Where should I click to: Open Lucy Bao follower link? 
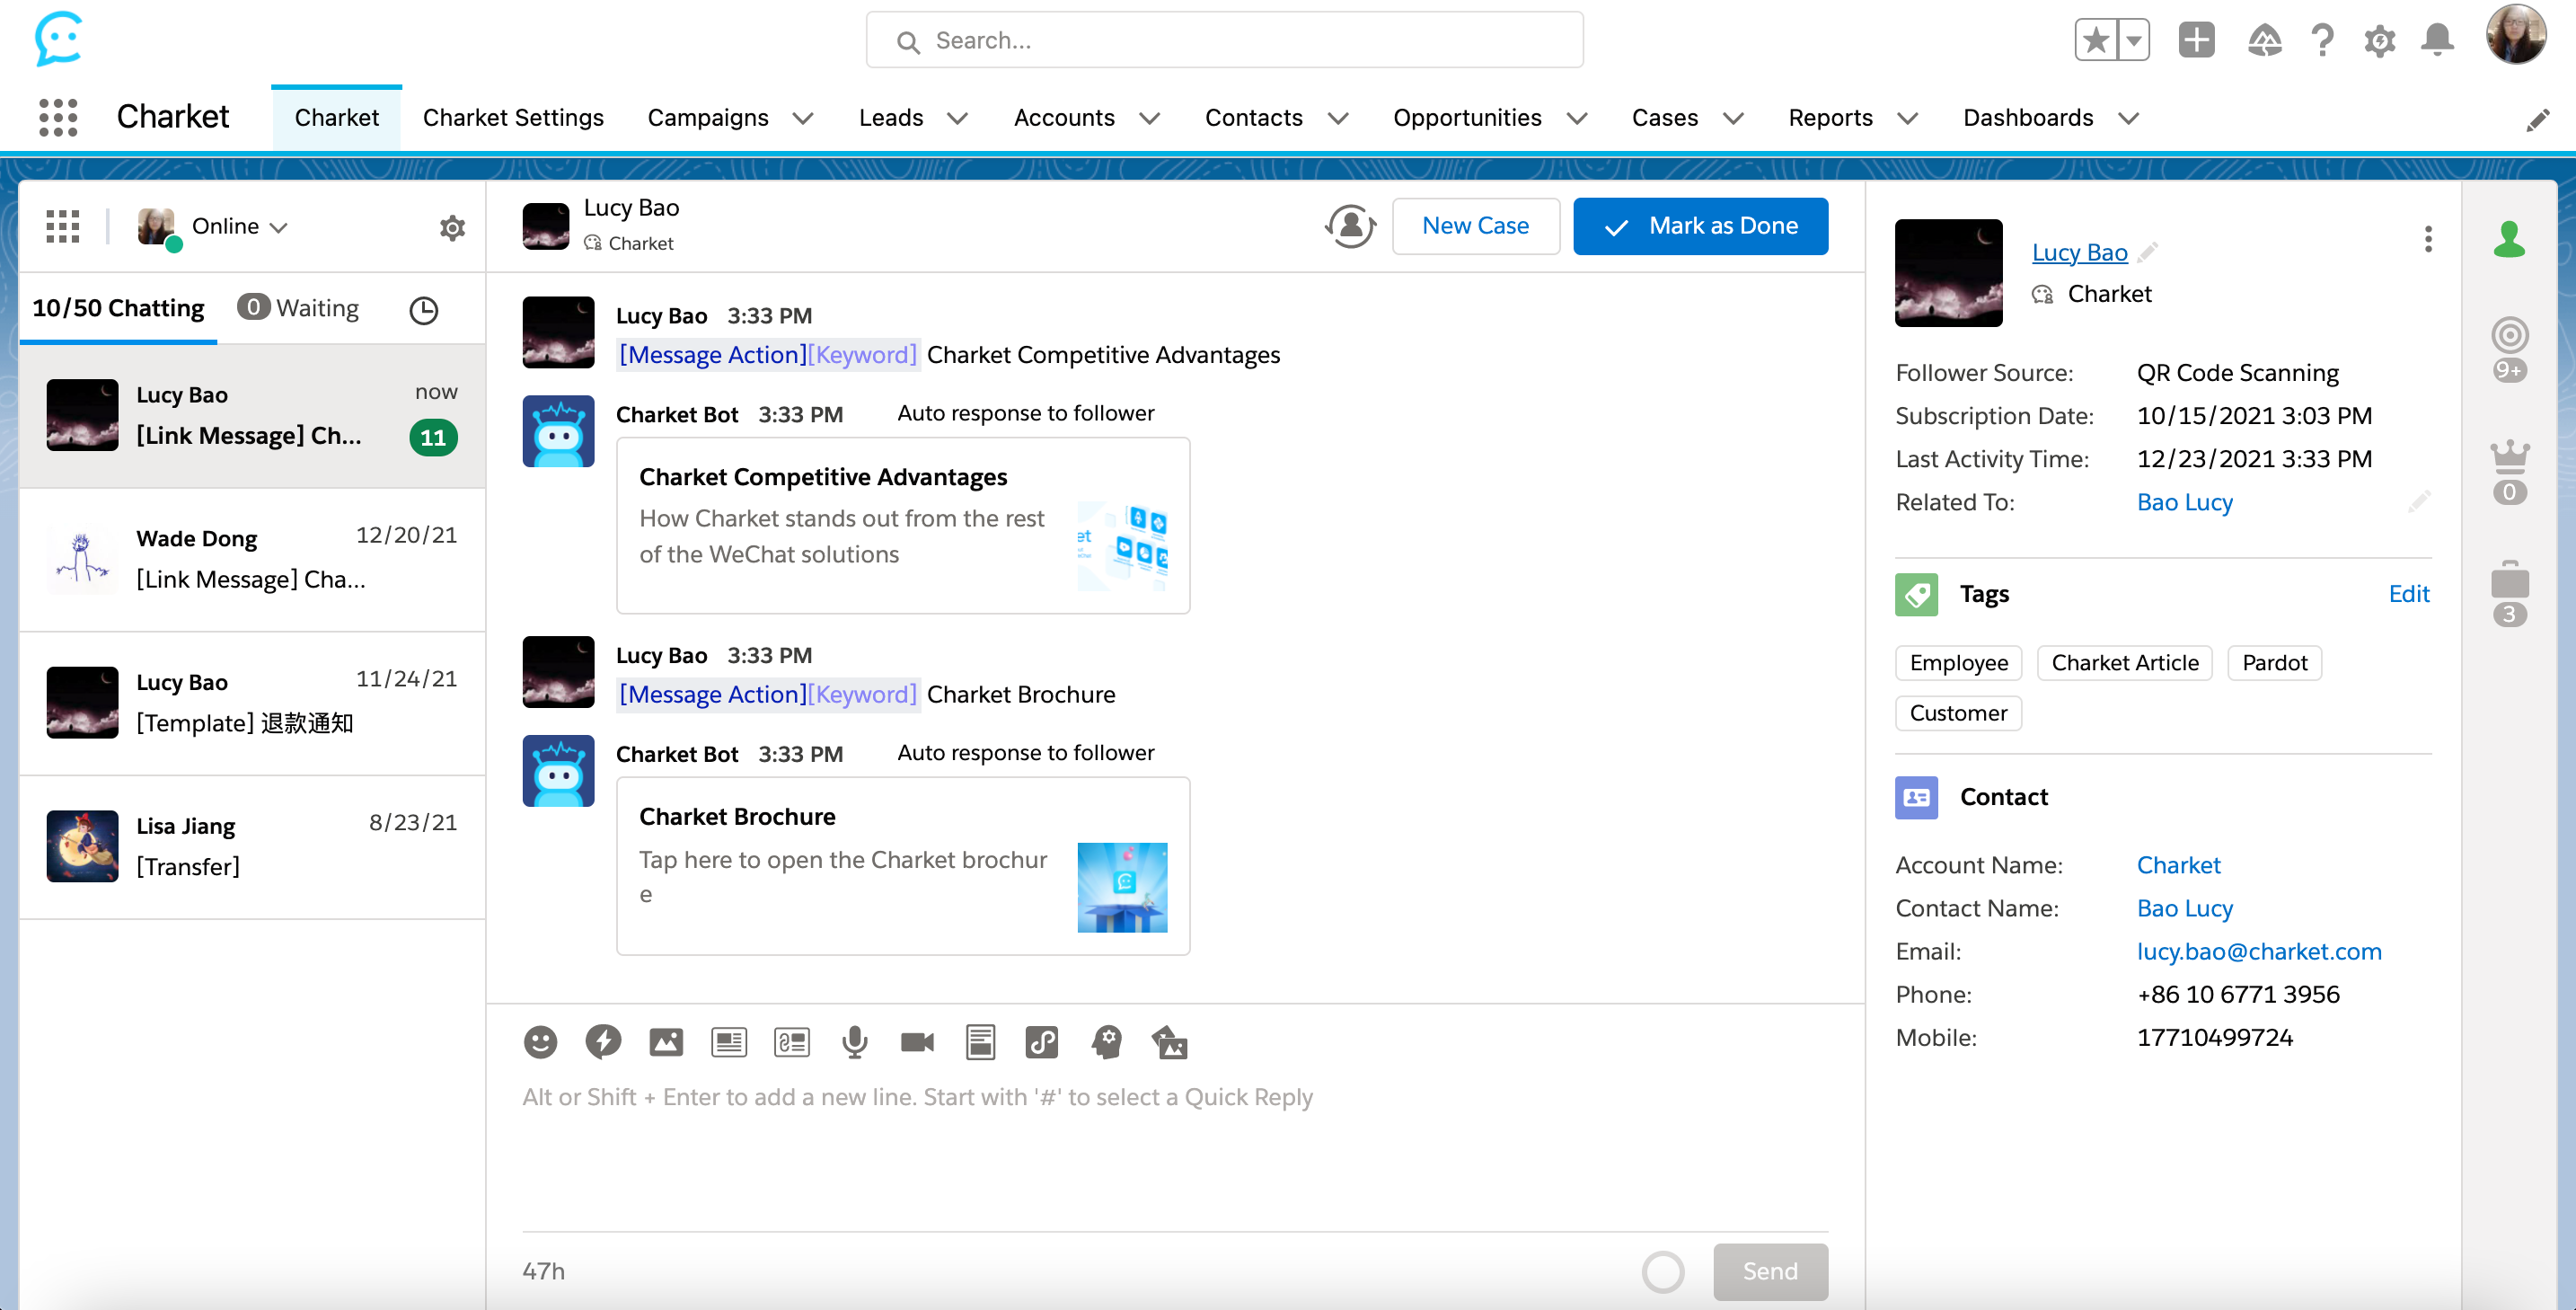coord(2079,252)
